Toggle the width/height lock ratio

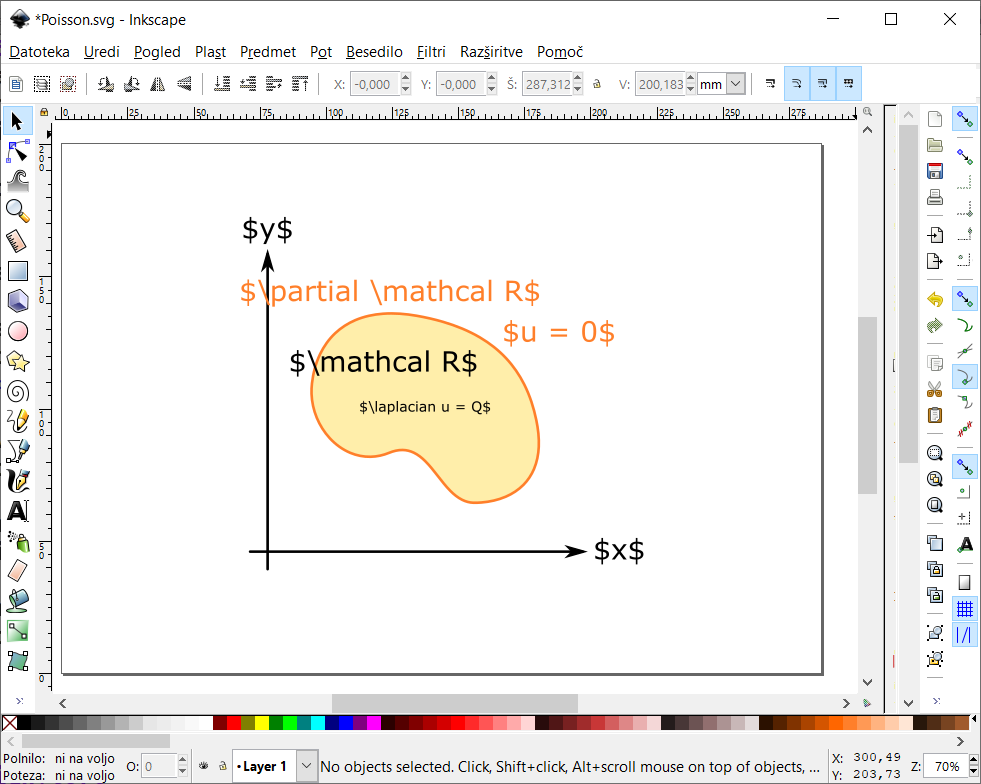click(597, 85)
